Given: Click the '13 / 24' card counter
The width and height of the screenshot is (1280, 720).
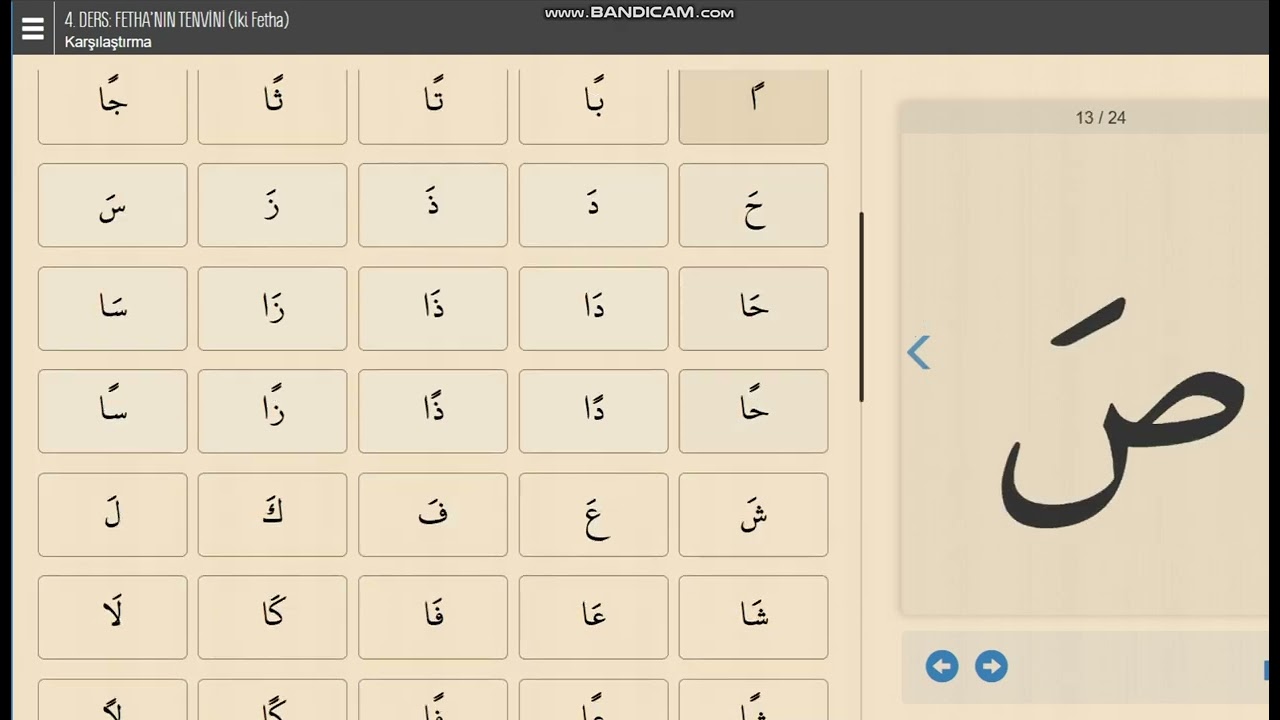Looking at the screenshot, I should [1101, 118].
